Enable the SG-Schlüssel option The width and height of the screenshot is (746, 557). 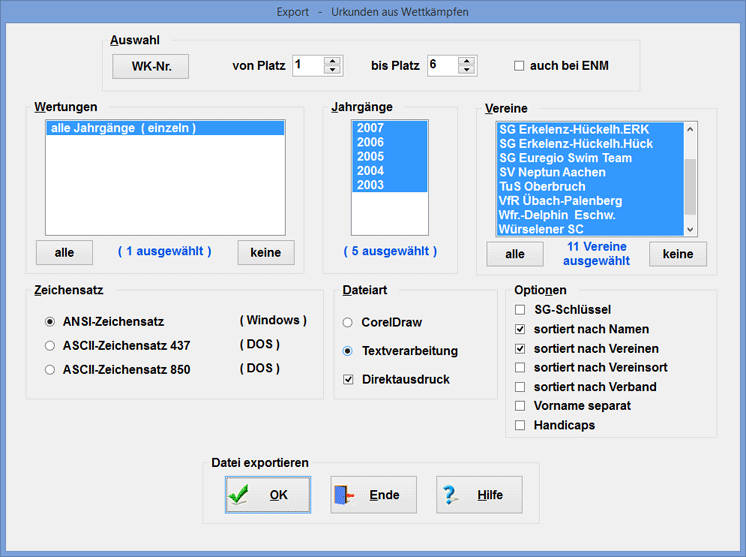[520, 310]
